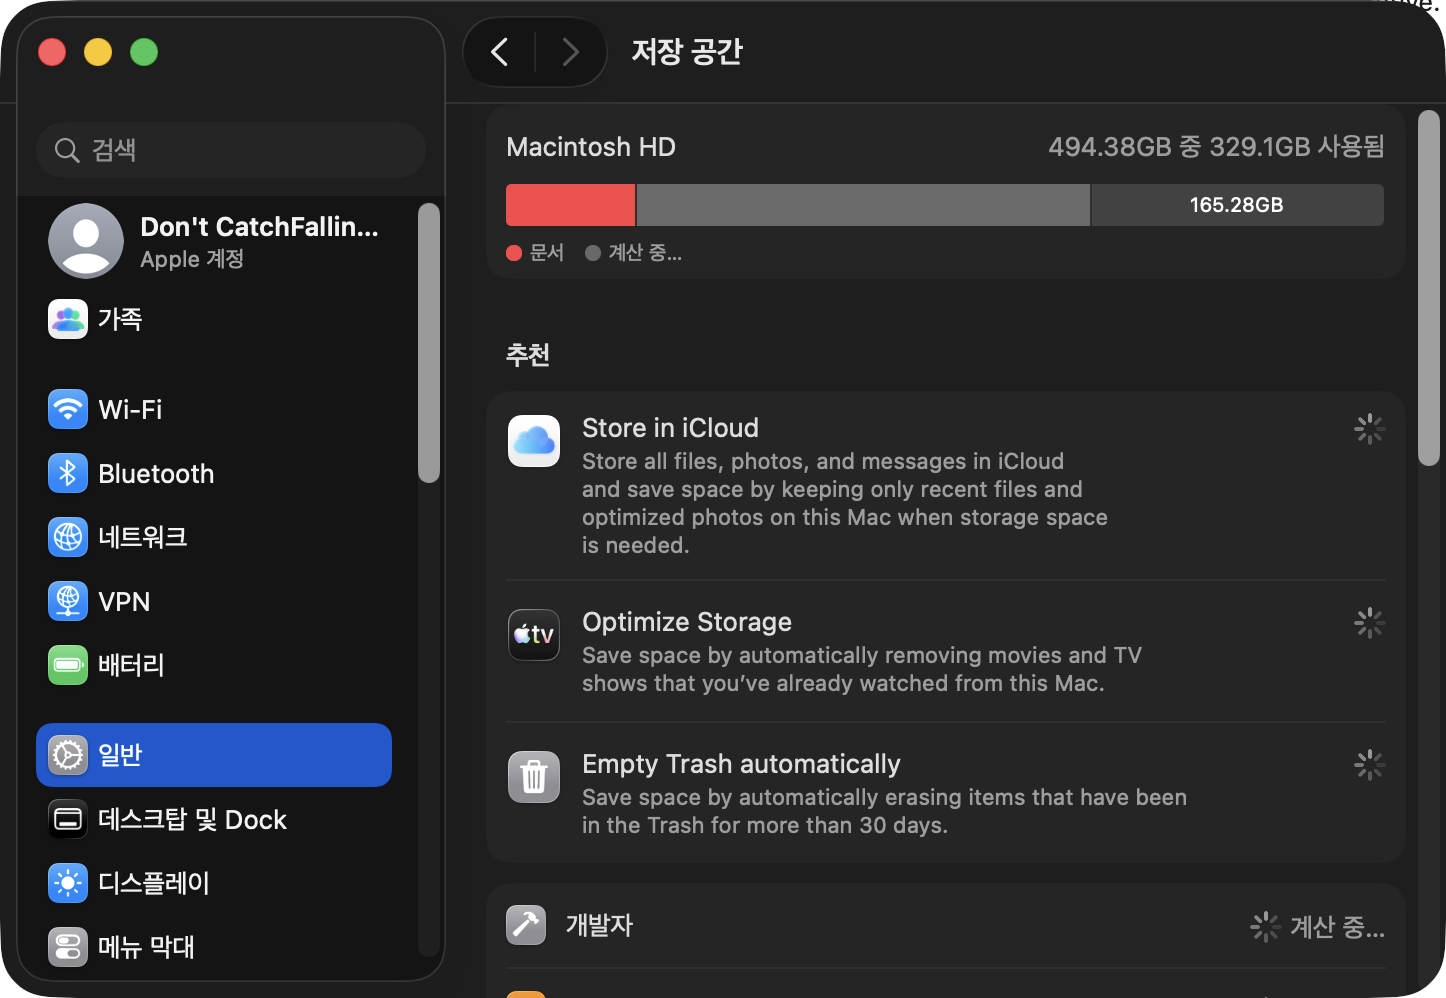Open the Don't CatchFallin Apple 계정 entry
This screenshot has height=998, width=1446.
coord(214,241)
